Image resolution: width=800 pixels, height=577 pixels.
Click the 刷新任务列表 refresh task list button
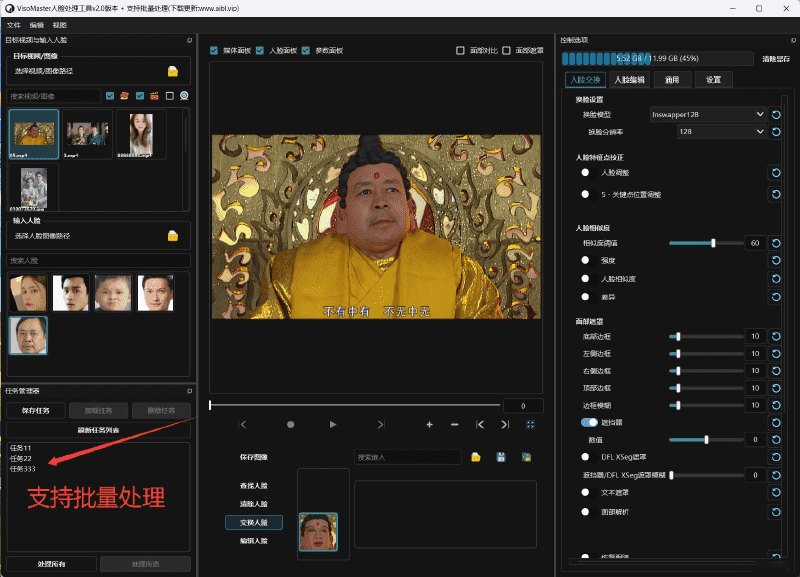click(98, 430)
